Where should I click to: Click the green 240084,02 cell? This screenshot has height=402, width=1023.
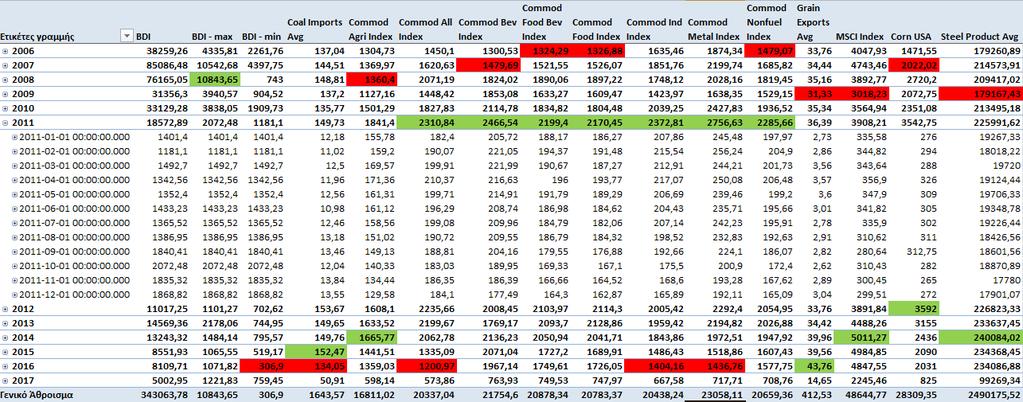(x=979, y=337)
